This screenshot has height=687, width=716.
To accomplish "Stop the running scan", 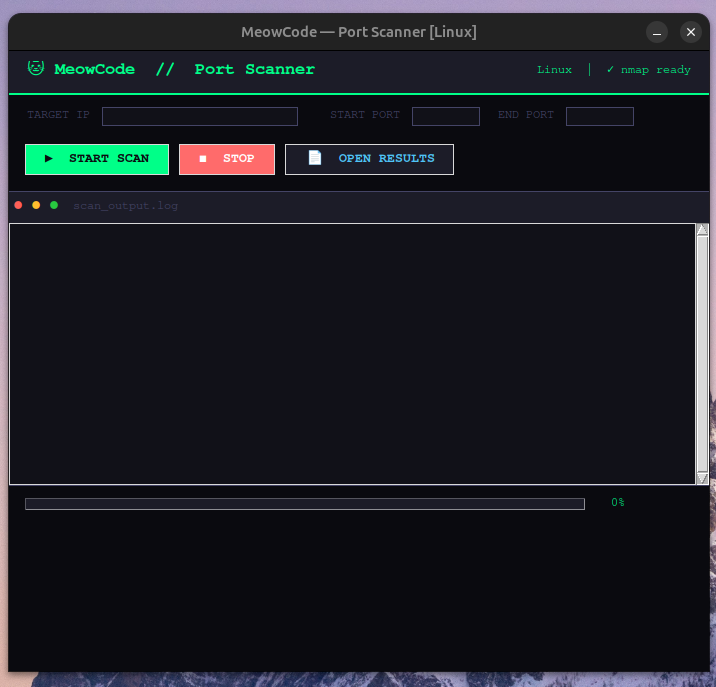I will click(x=227, y=159).
